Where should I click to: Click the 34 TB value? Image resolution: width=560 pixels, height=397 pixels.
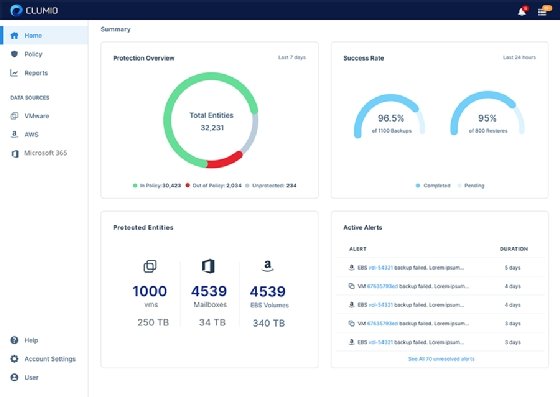(x=212, y=322)
